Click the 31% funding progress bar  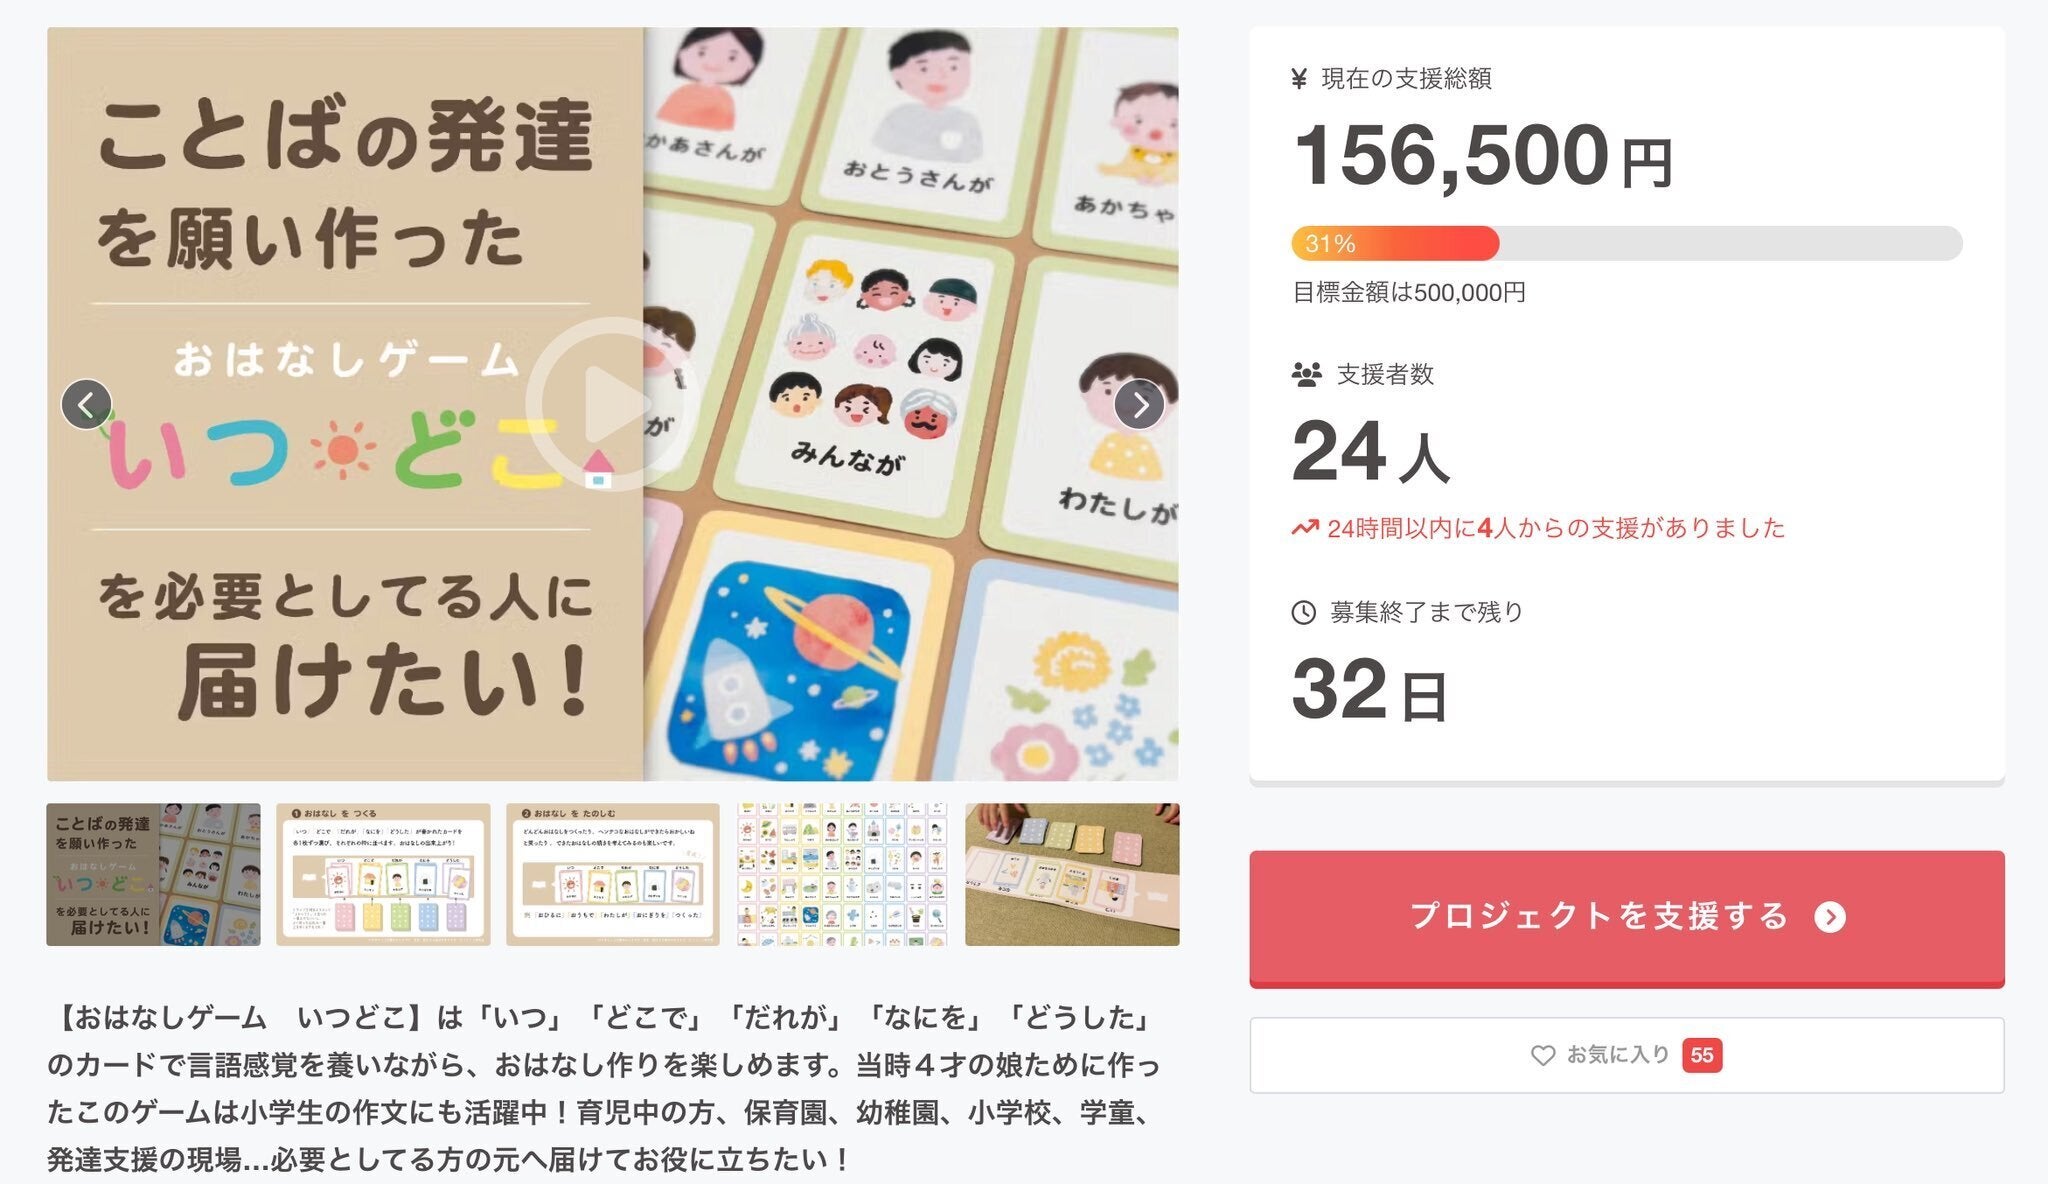click(1627, 243)
